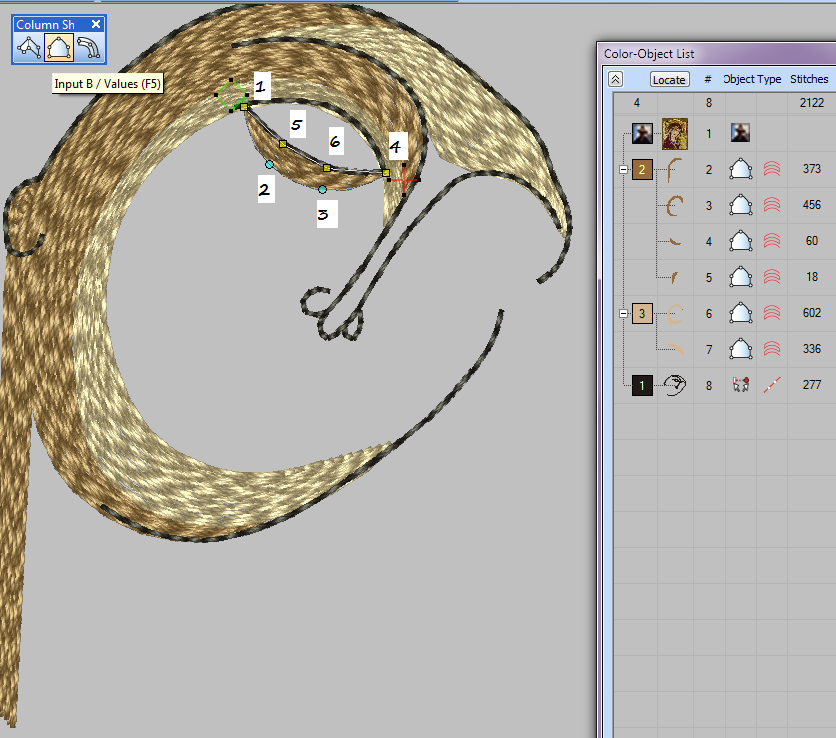Select the Input A column tool
The width and height of the screenshot is (836, 738).
tap(28, 48)
